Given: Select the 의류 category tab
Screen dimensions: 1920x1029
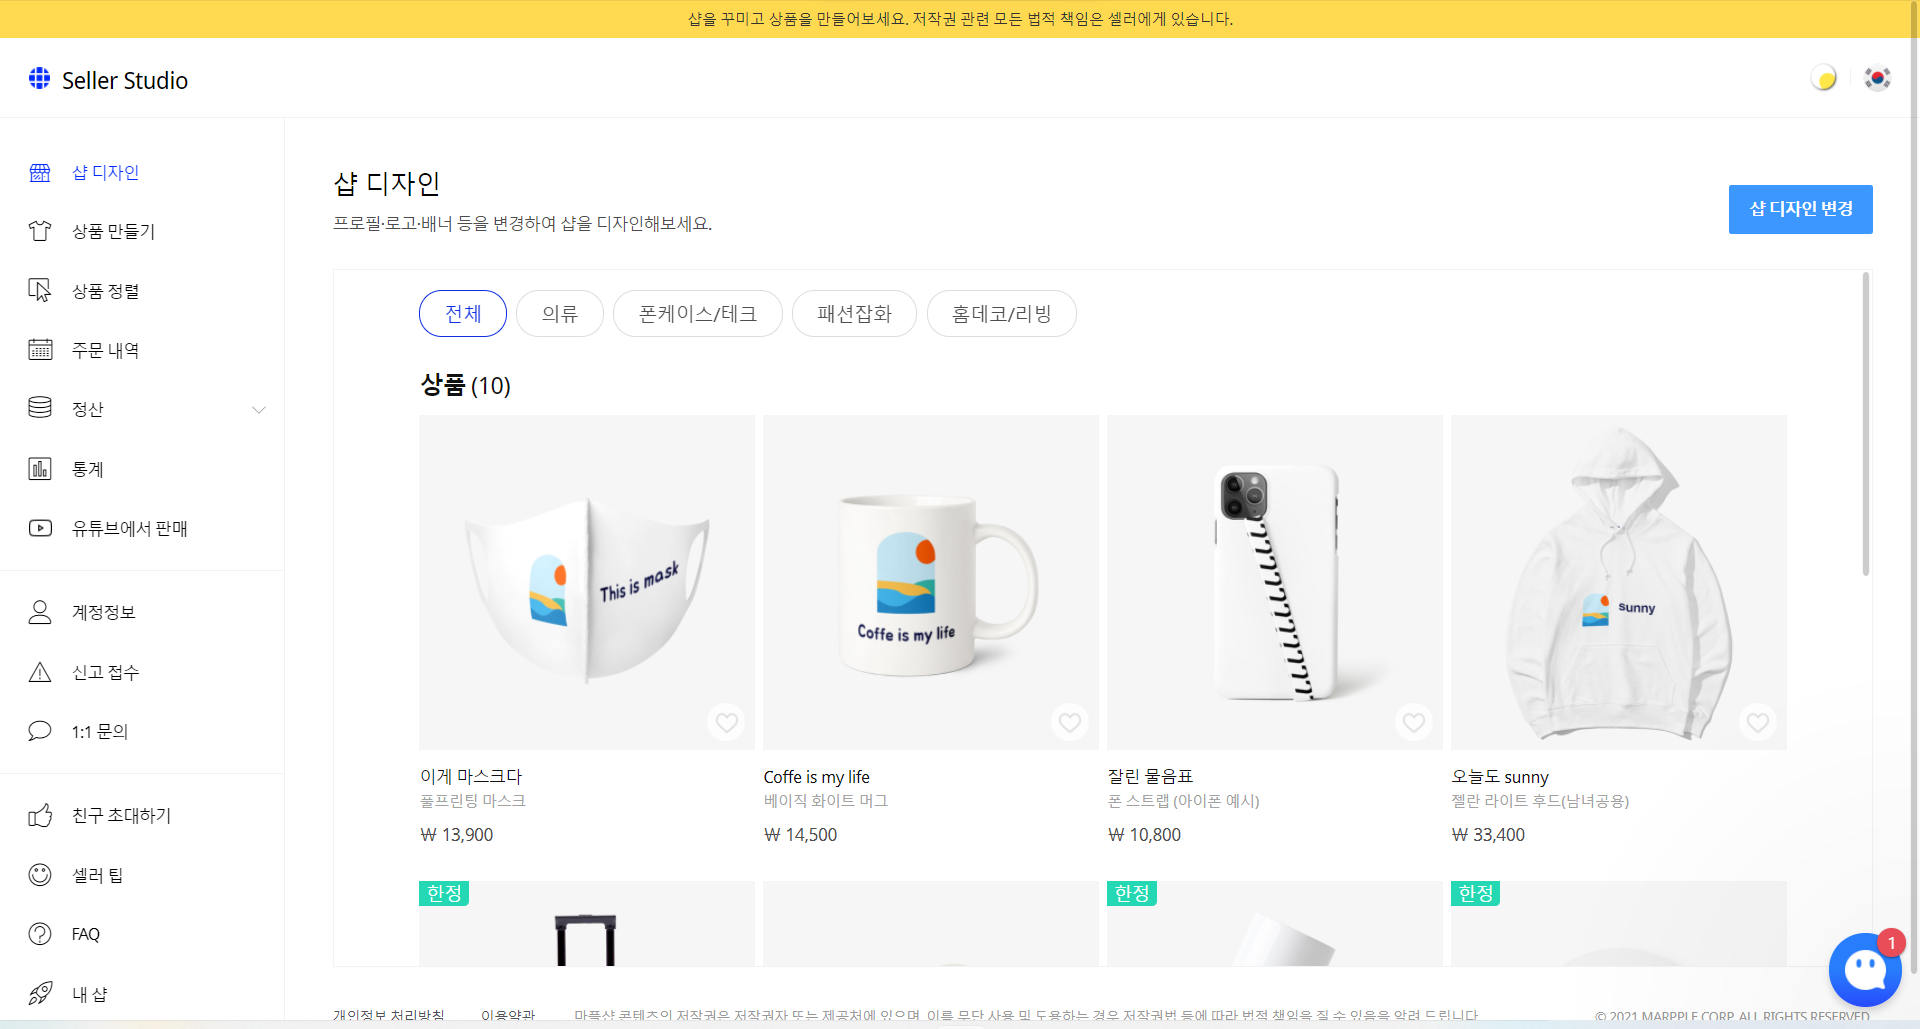Looking at the screenshot, I should coord(560,314).
